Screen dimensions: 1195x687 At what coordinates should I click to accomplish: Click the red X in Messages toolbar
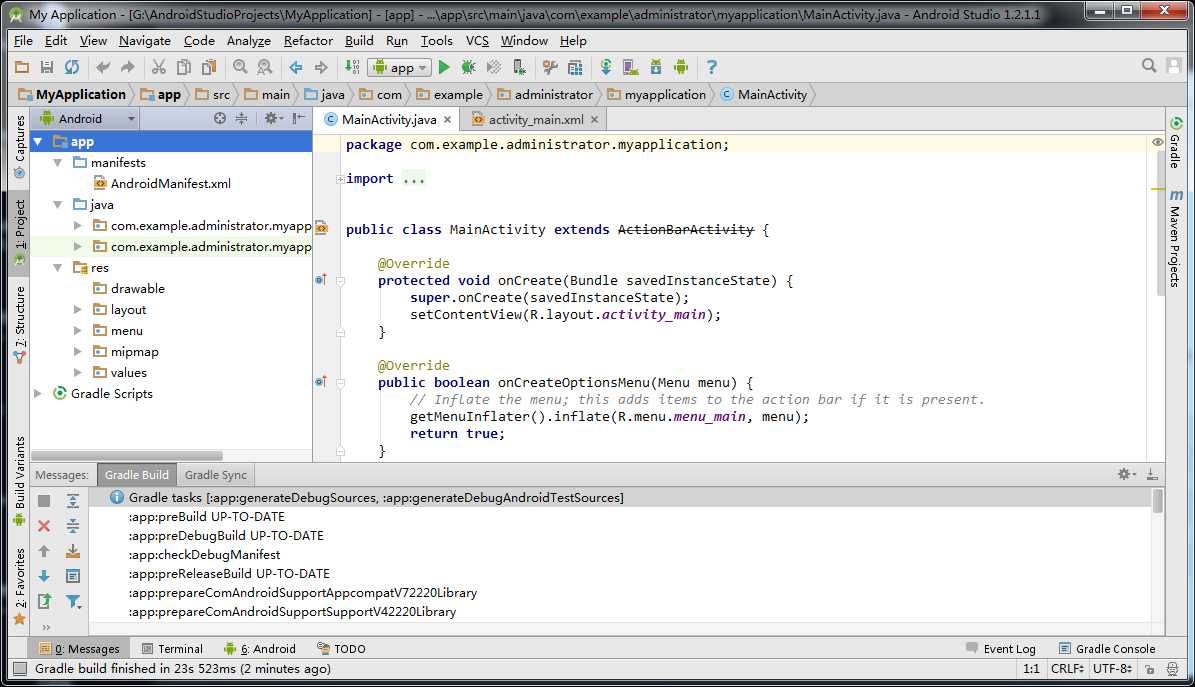click(x=44, y=526)
